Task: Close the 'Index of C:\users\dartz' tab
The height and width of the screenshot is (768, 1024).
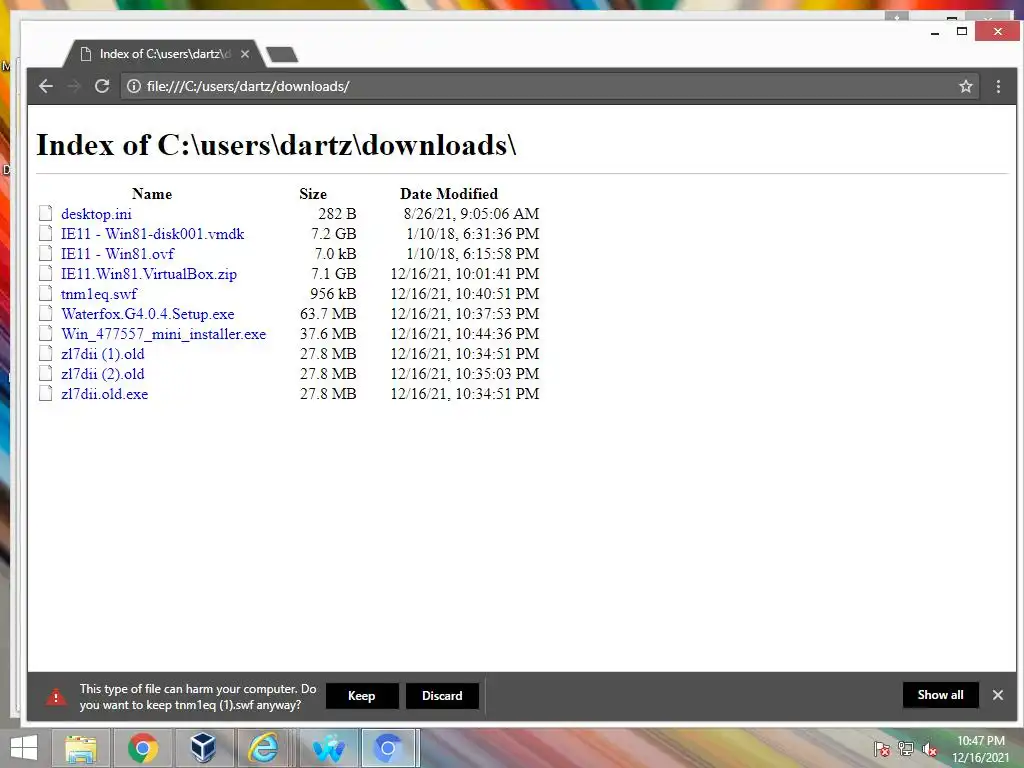Action: (x=245, y=54)
